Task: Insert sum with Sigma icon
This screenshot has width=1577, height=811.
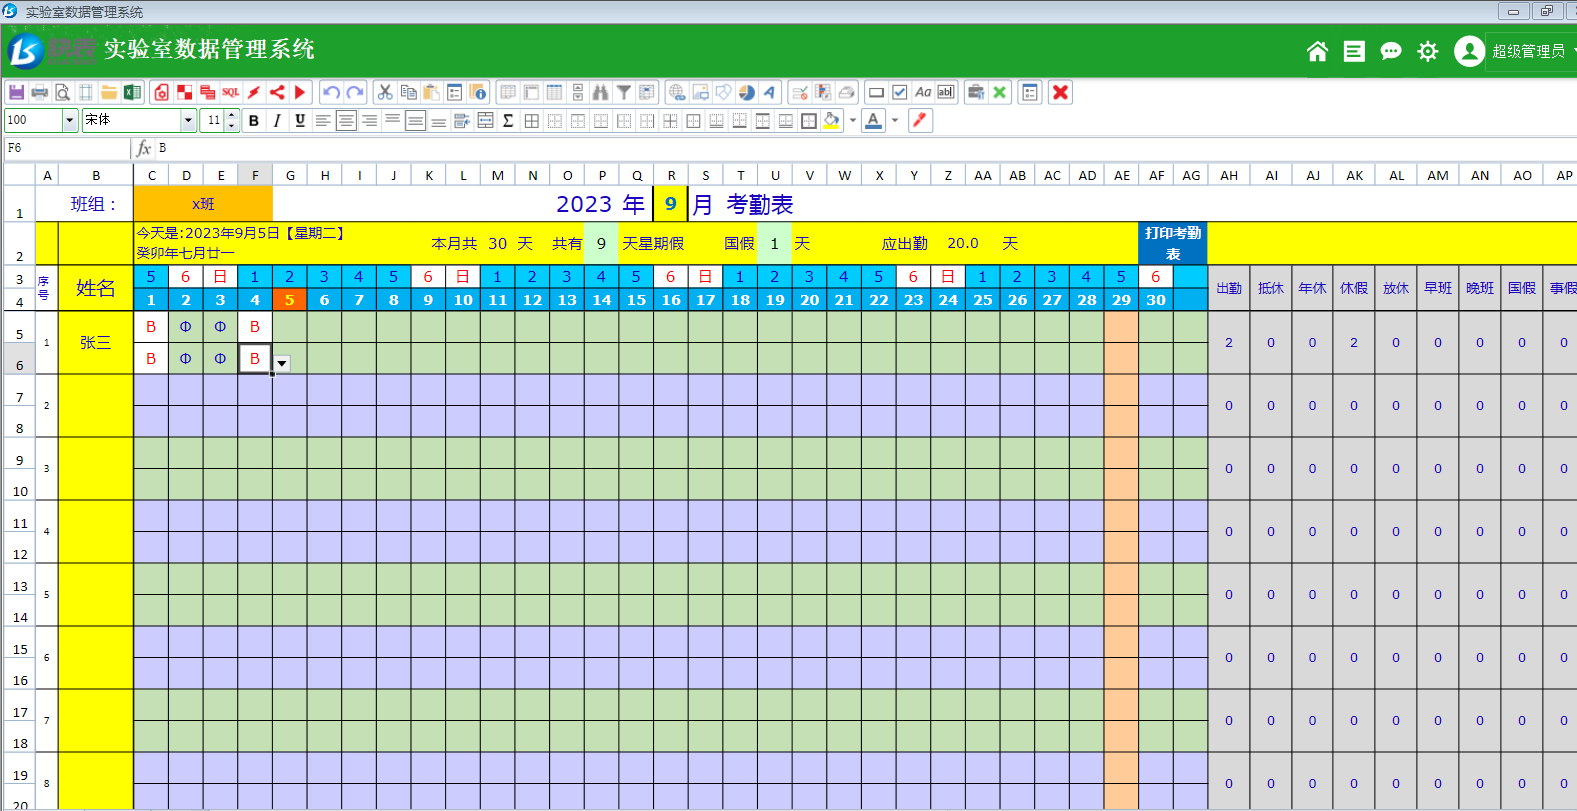Action: coord(508,121)
